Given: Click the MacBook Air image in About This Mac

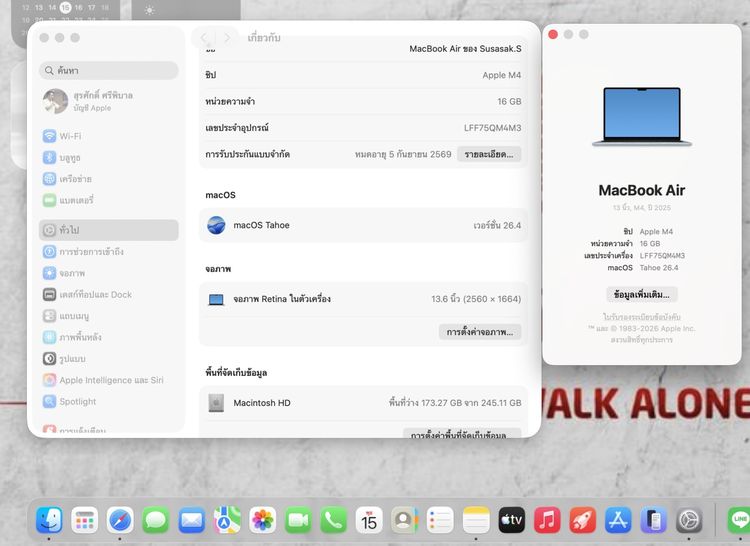Looking at the screenshot, I should tap(641, 117).
